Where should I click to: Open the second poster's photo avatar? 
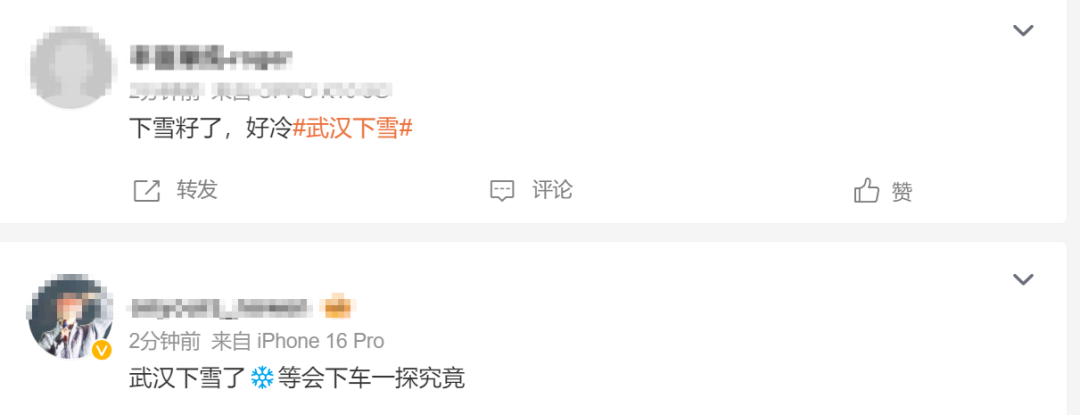(x=71, y=316)
